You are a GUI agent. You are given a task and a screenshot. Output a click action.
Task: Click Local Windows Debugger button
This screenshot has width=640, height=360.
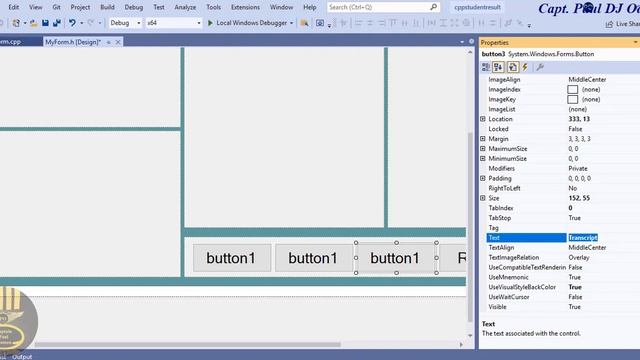(x=251, y=23)
